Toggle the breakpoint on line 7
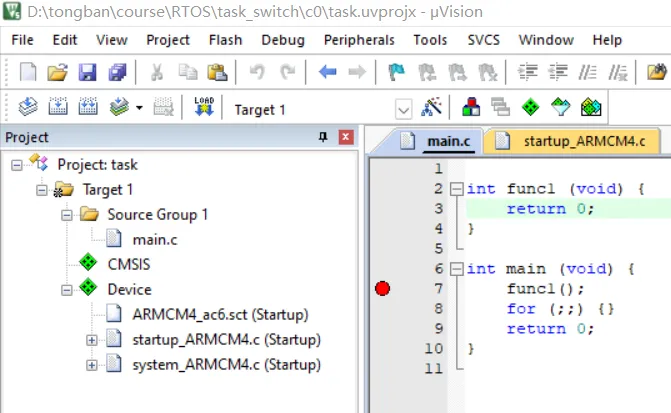The width and height of the screenshot is (671, 413). click(x=381, y=289)
